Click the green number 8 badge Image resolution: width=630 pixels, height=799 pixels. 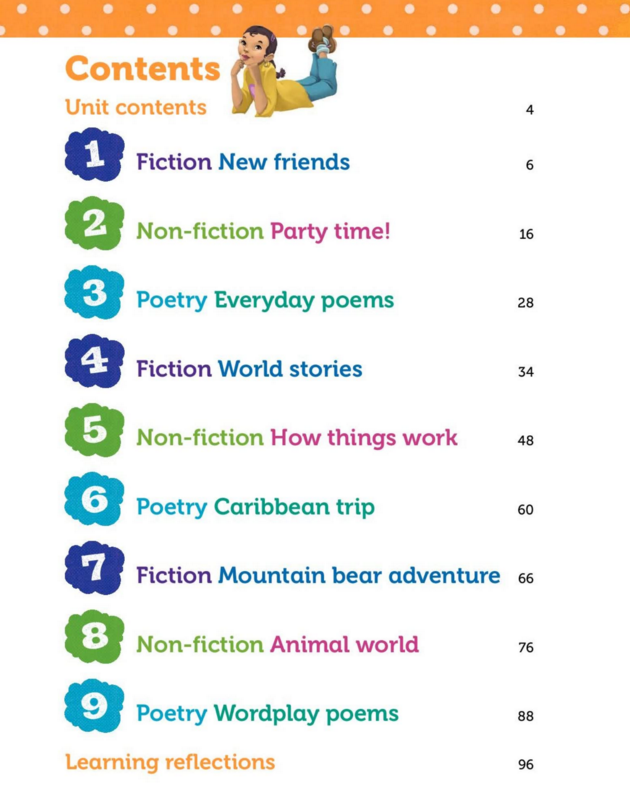coord(95,637)
